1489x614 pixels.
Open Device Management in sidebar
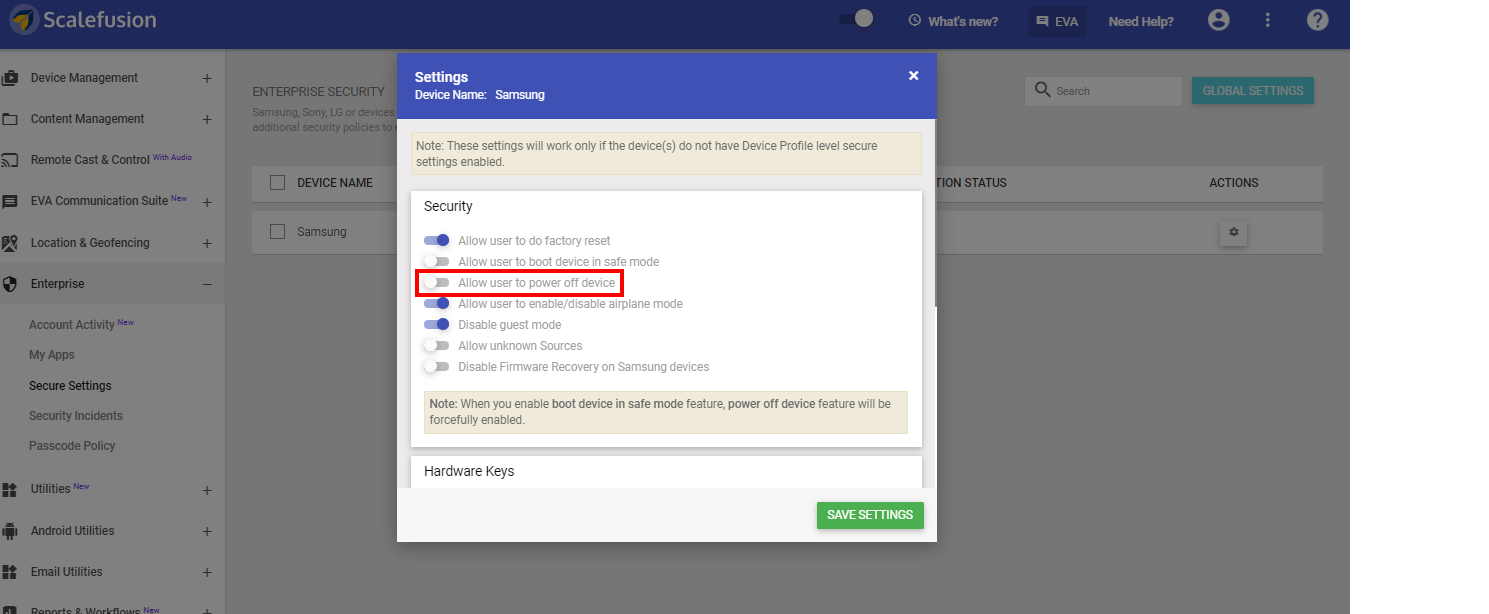pos(84,78)
